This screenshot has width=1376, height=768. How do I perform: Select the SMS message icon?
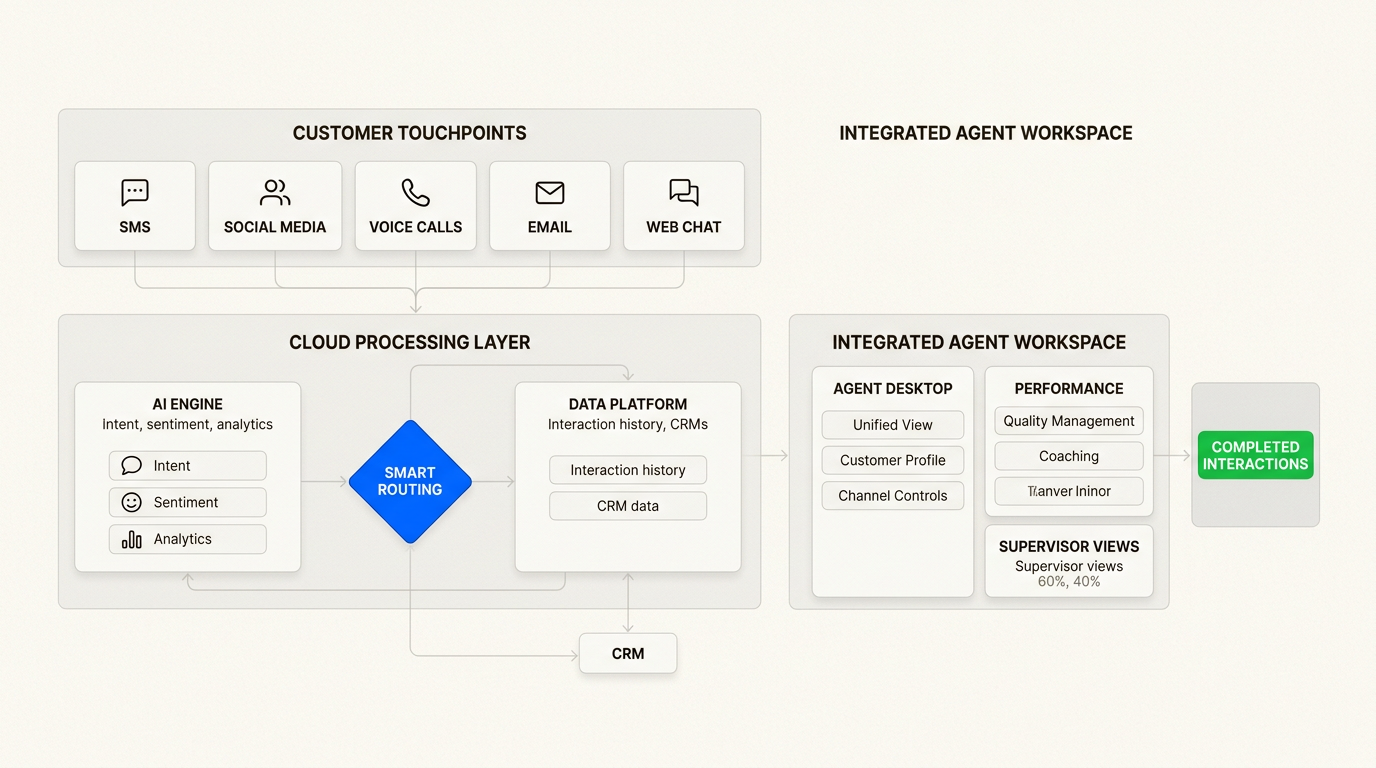134,191
